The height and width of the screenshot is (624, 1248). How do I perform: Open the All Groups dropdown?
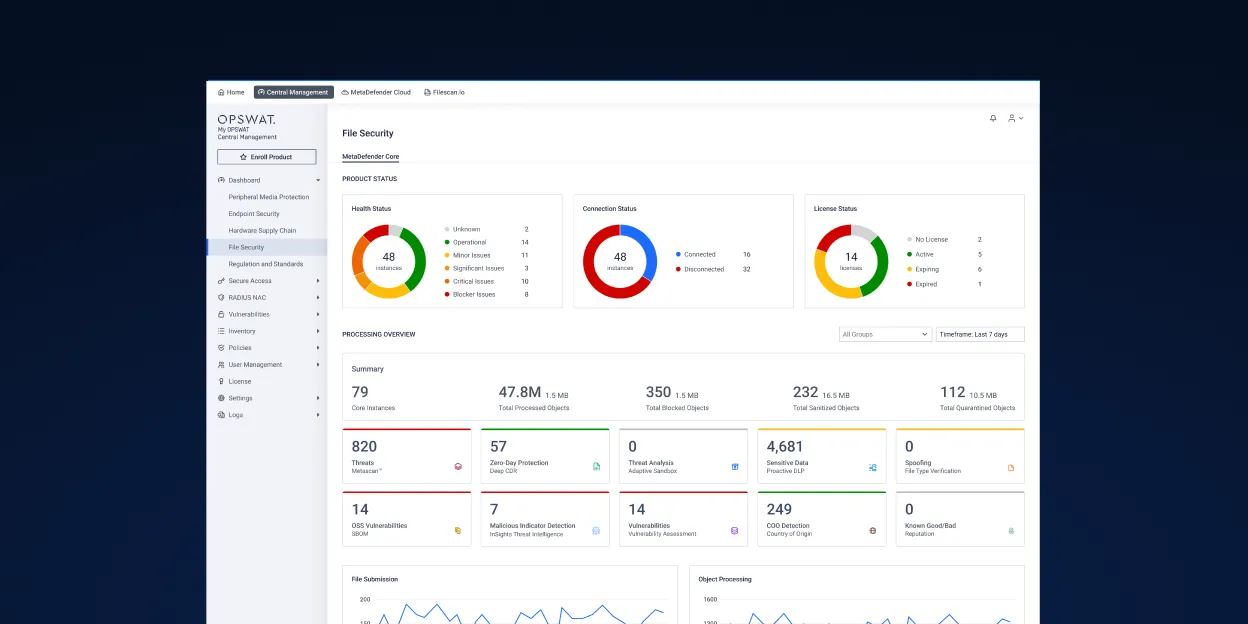pyautogui.click(x=885, y=335)
